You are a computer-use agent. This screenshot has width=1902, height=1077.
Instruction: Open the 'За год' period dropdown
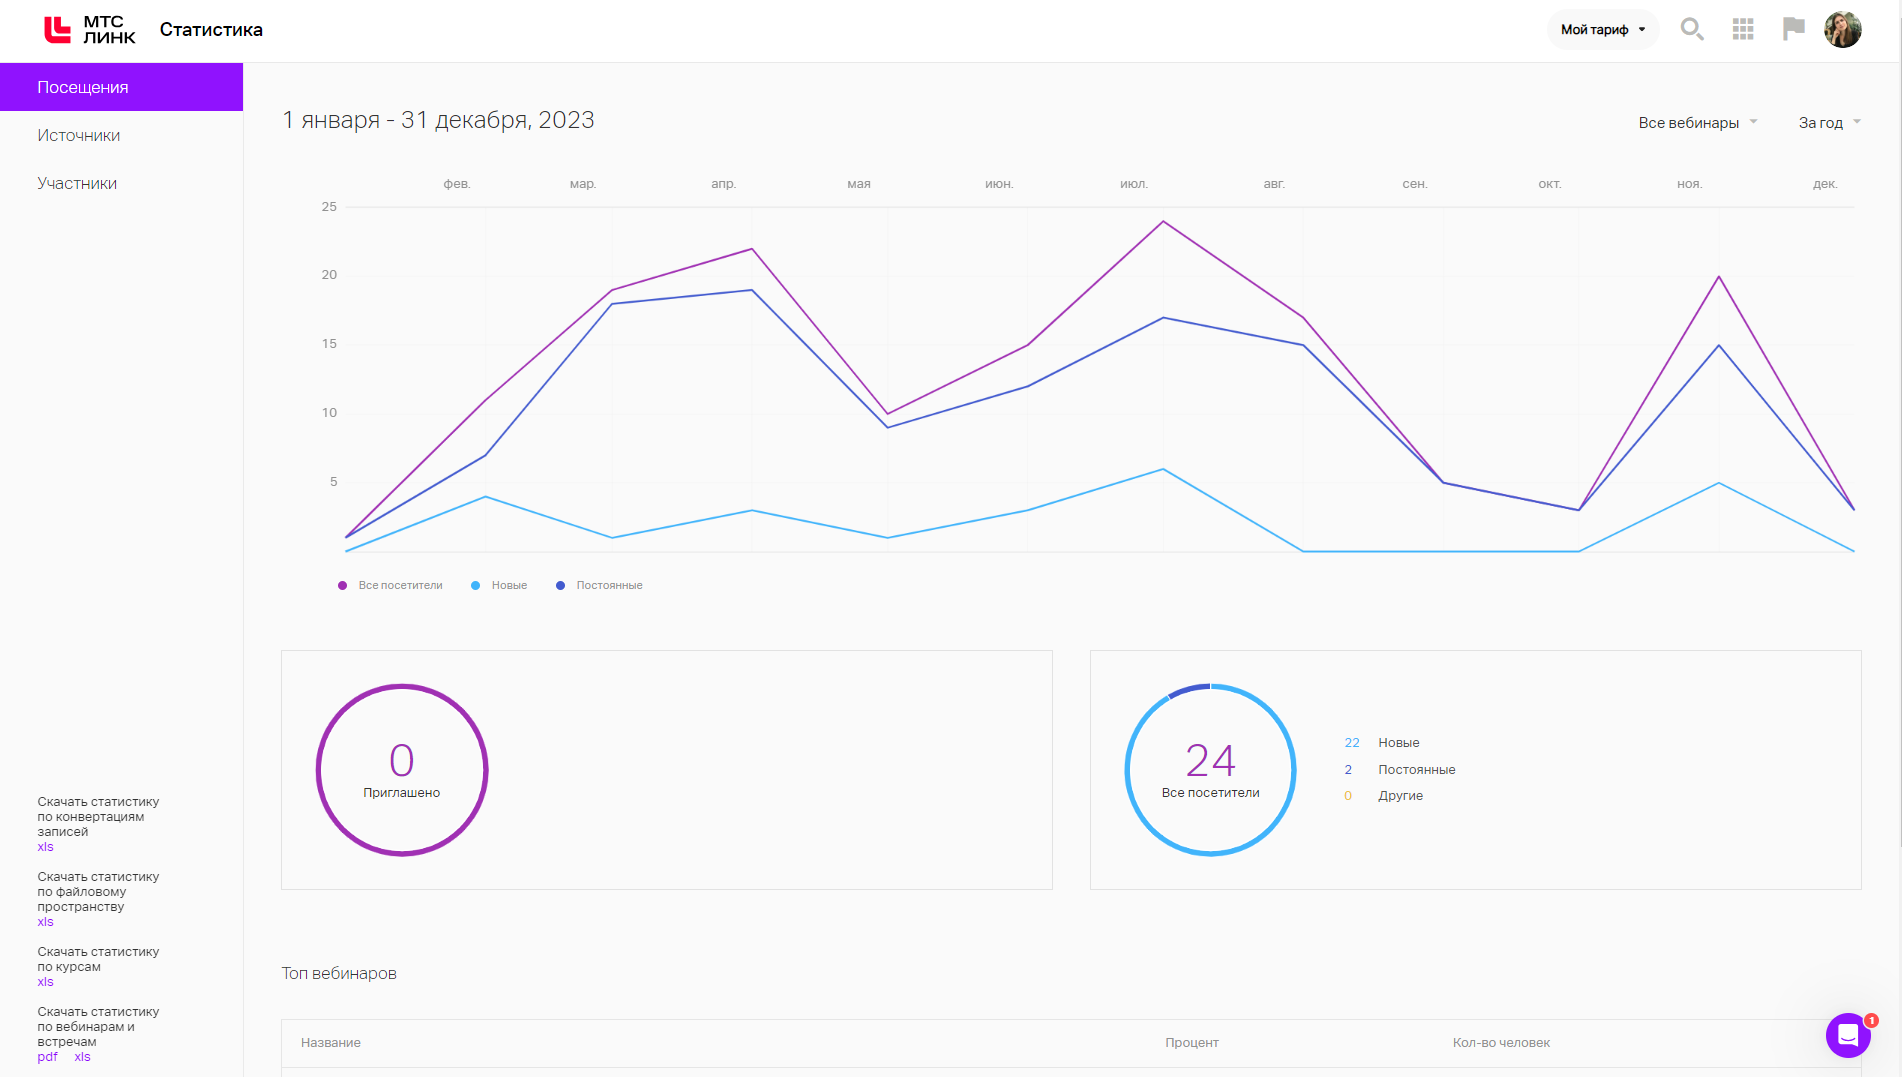coord(1829,123)
